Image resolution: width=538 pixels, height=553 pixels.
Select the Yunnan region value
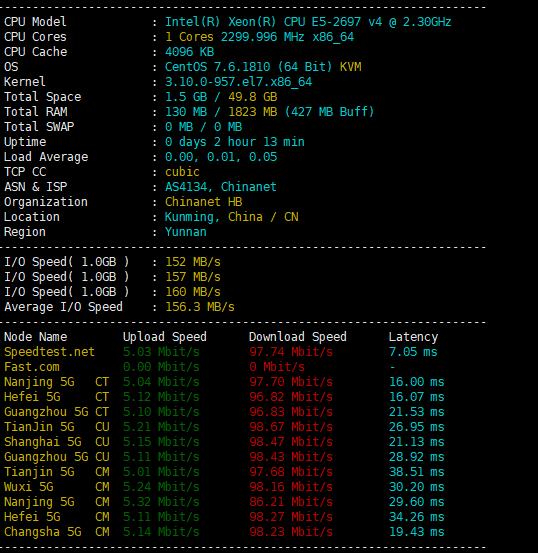click(x=186, y=232)
